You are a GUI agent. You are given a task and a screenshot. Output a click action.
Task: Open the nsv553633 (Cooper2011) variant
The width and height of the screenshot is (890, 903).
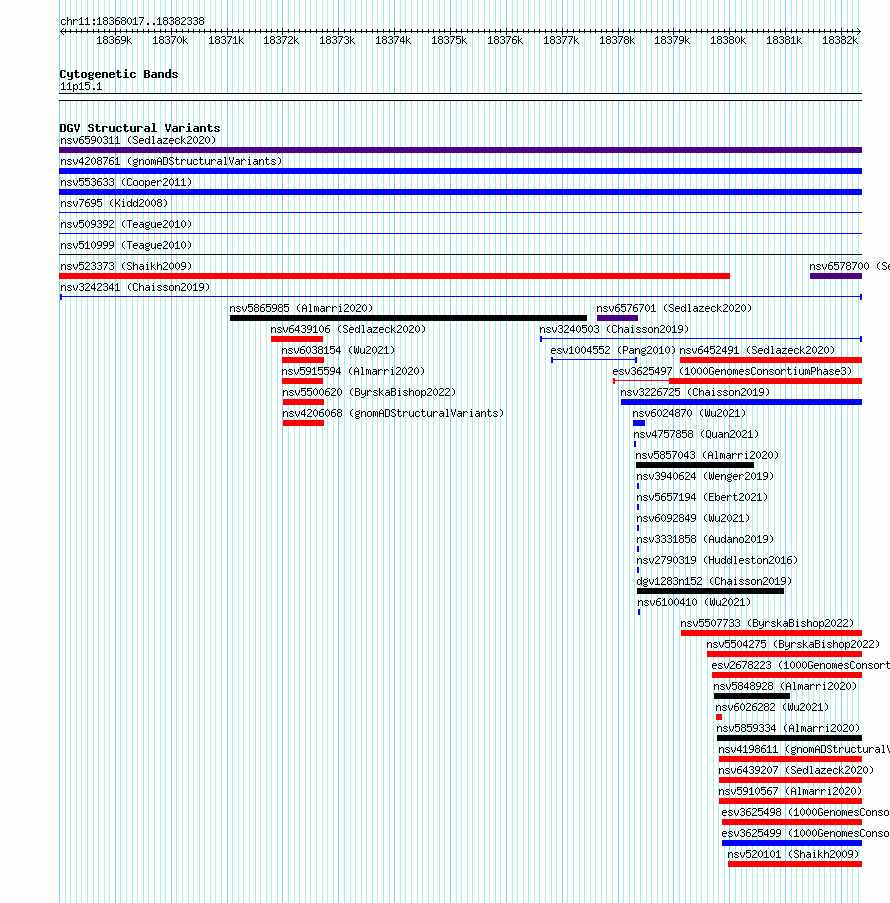(x=126, y=182)
